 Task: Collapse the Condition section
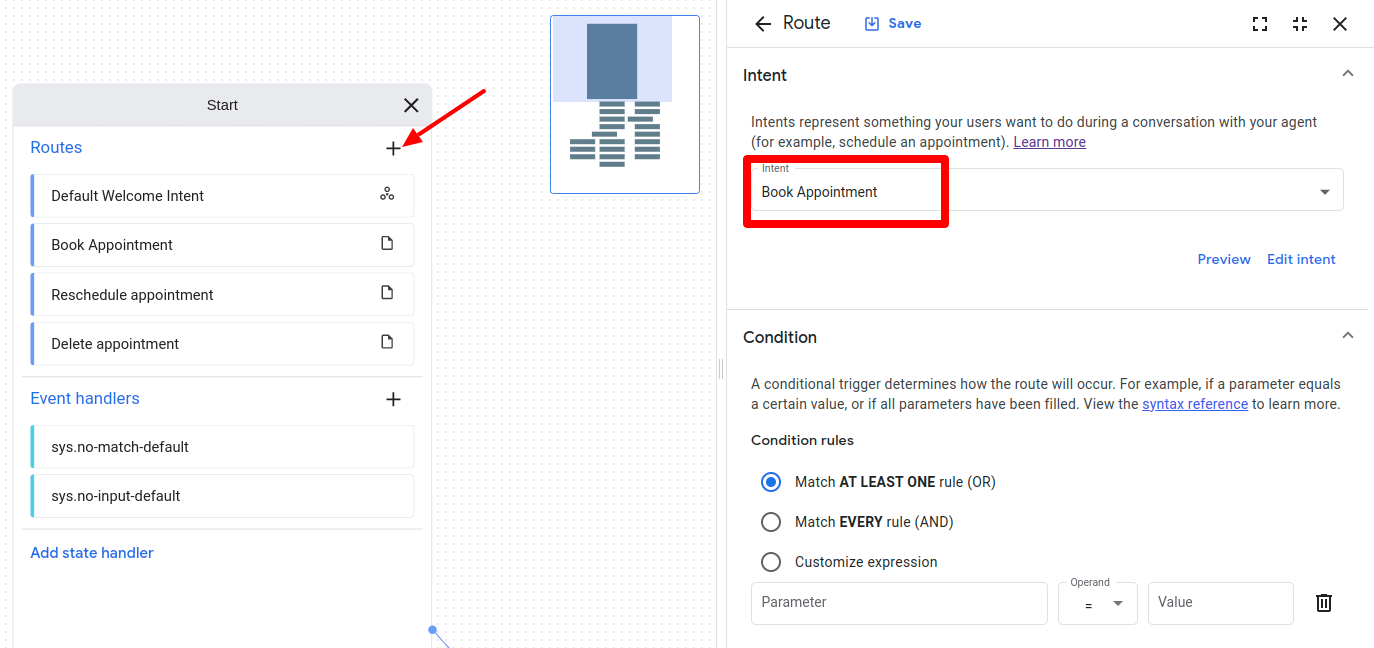tap(1347, 336)
